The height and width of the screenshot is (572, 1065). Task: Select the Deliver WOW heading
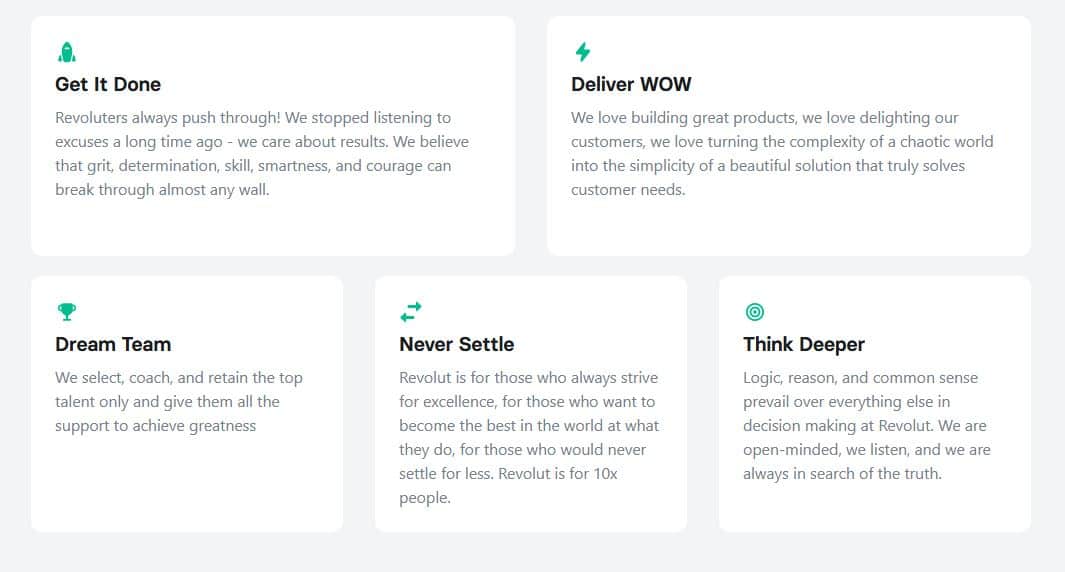631,84
